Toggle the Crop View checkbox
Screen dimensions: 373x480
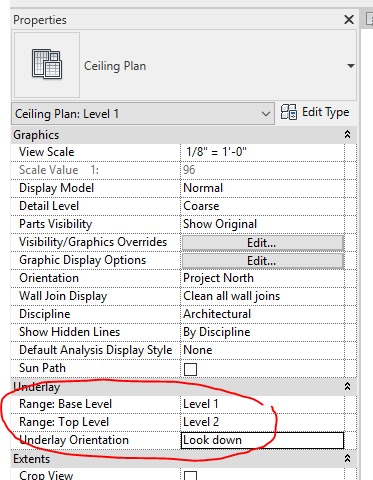point(190,476)
